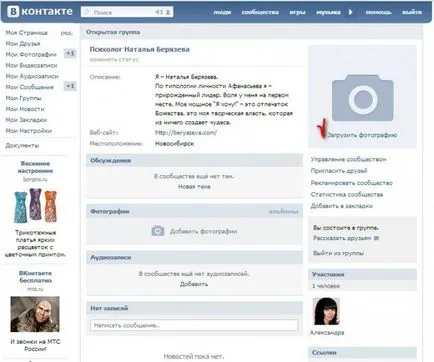Click the Обсуждения section header

click(x=194, y=160)
